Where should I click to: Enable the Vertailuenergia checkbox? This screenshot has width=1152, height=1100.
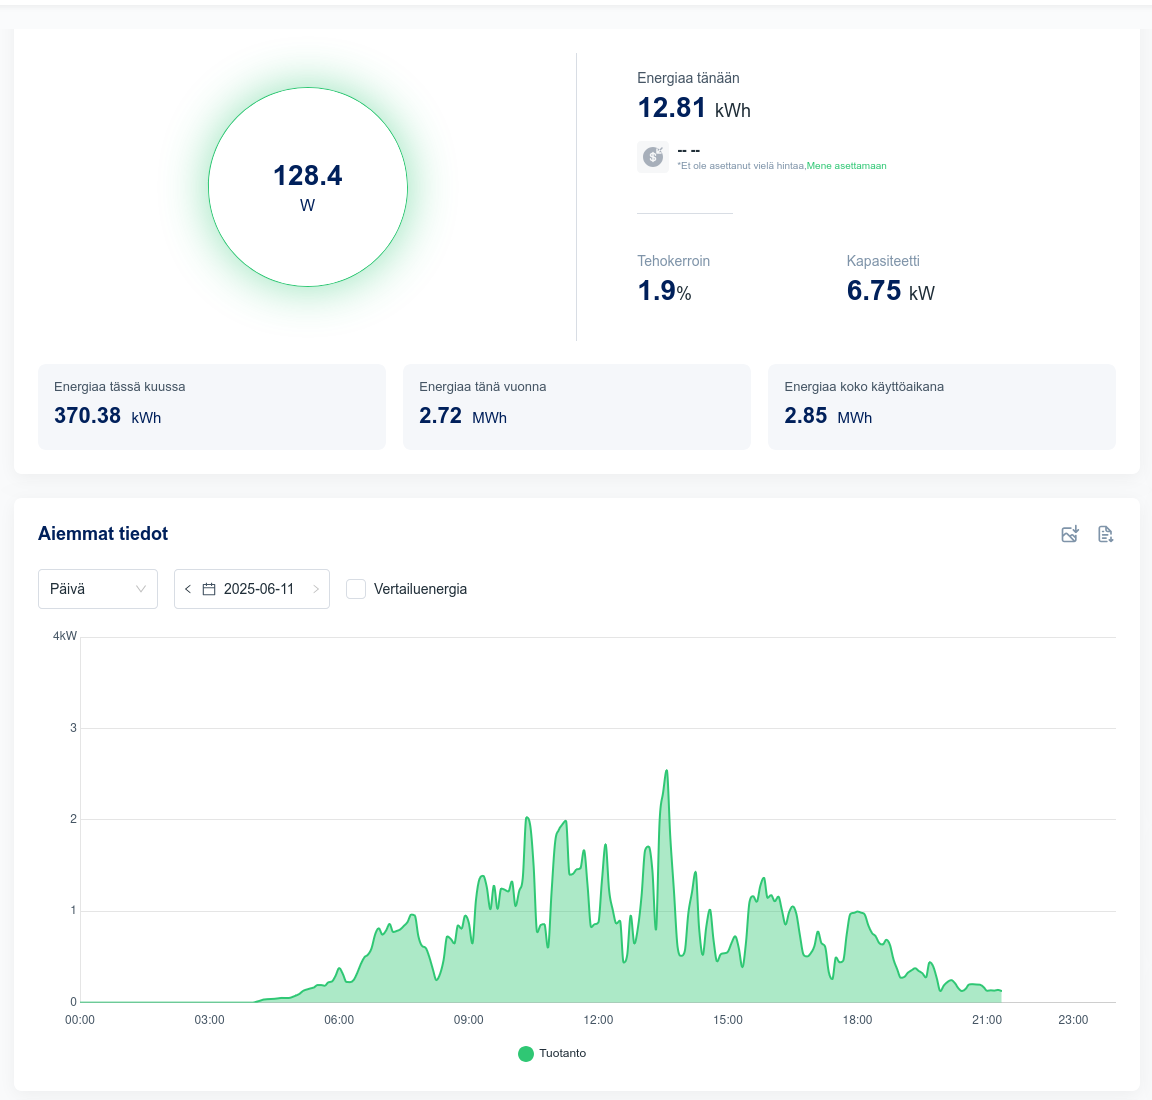[x=356, y=589]
